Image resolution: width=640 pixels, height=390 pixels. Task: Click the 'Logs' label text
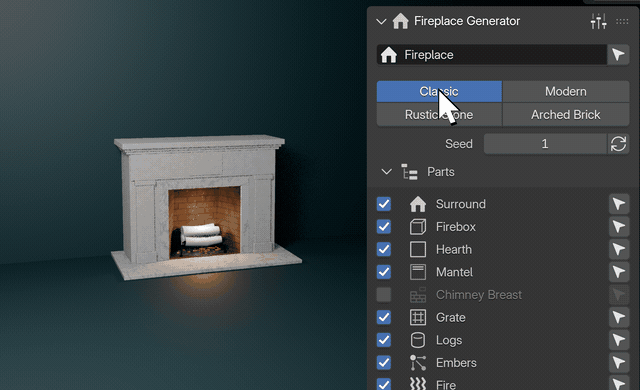[449, 340]
